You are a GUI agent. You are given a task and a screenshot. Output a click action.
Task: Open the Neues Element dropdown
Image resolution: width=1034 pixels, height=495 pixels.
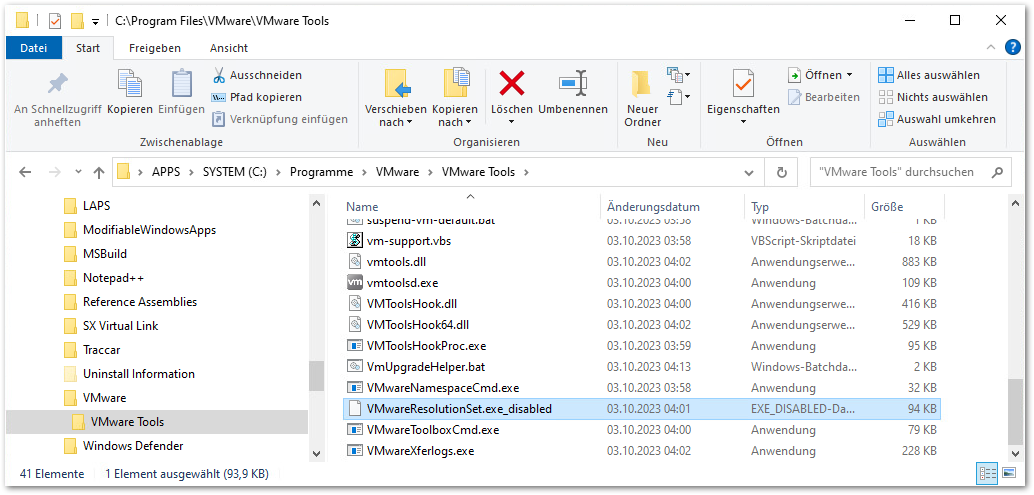coord(679,74)
